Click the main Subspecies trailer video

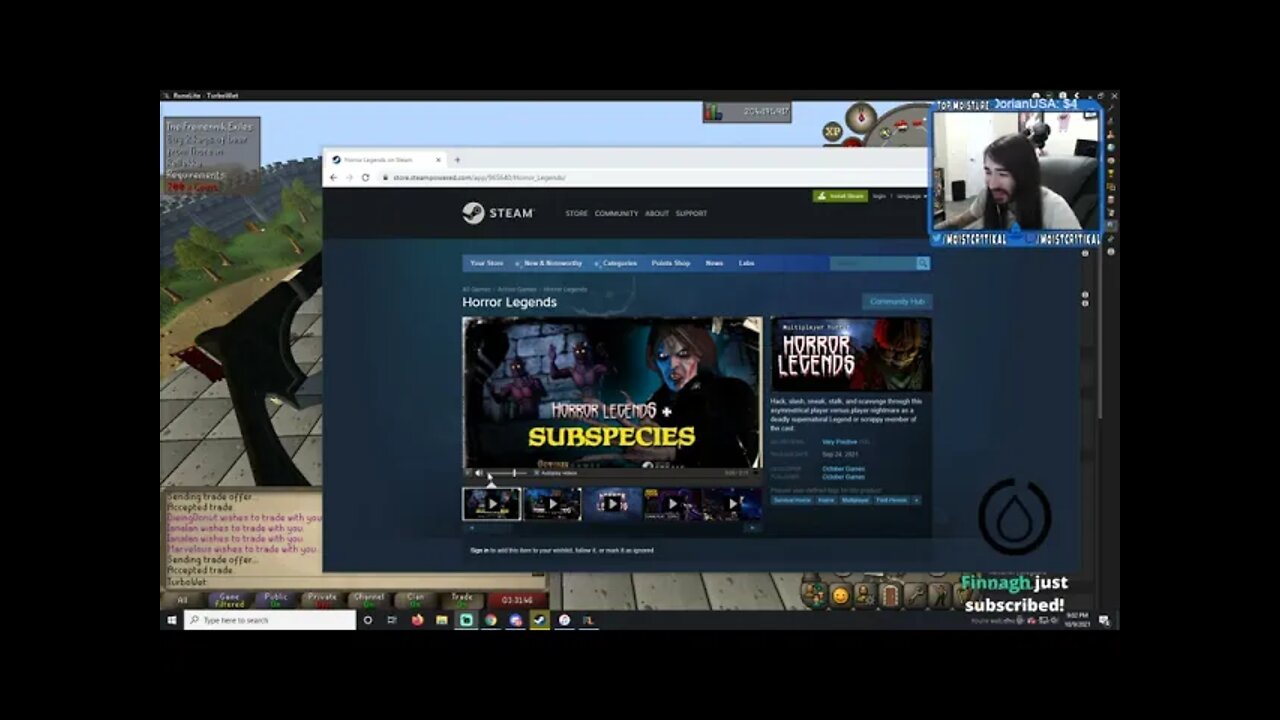point(612,392)
